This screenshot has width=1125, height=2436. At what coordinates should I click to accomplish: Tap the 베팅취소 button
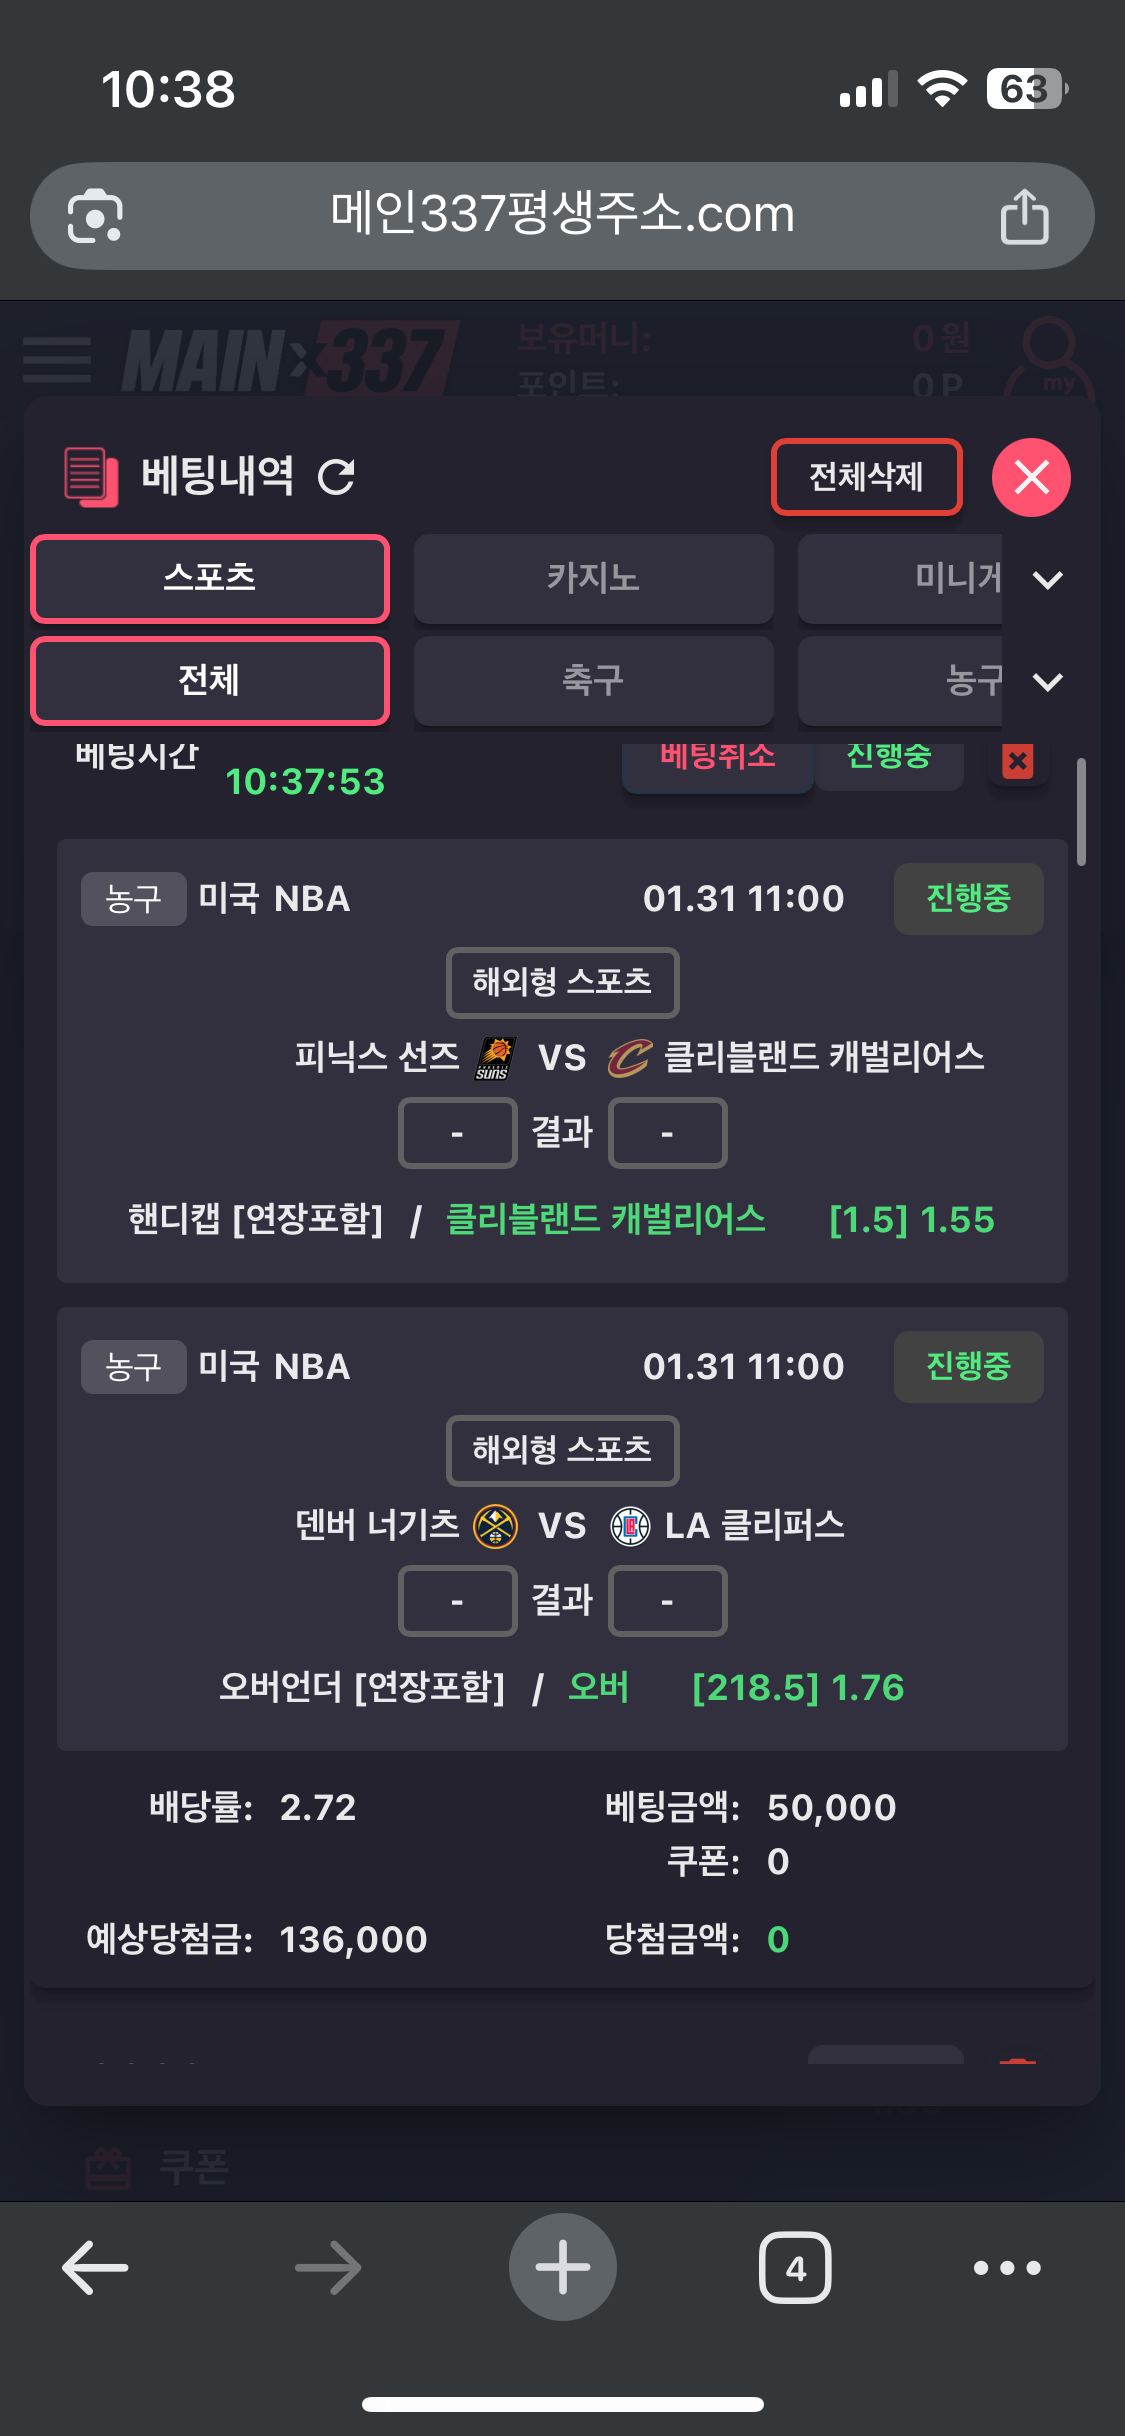(x=717, y=762)
